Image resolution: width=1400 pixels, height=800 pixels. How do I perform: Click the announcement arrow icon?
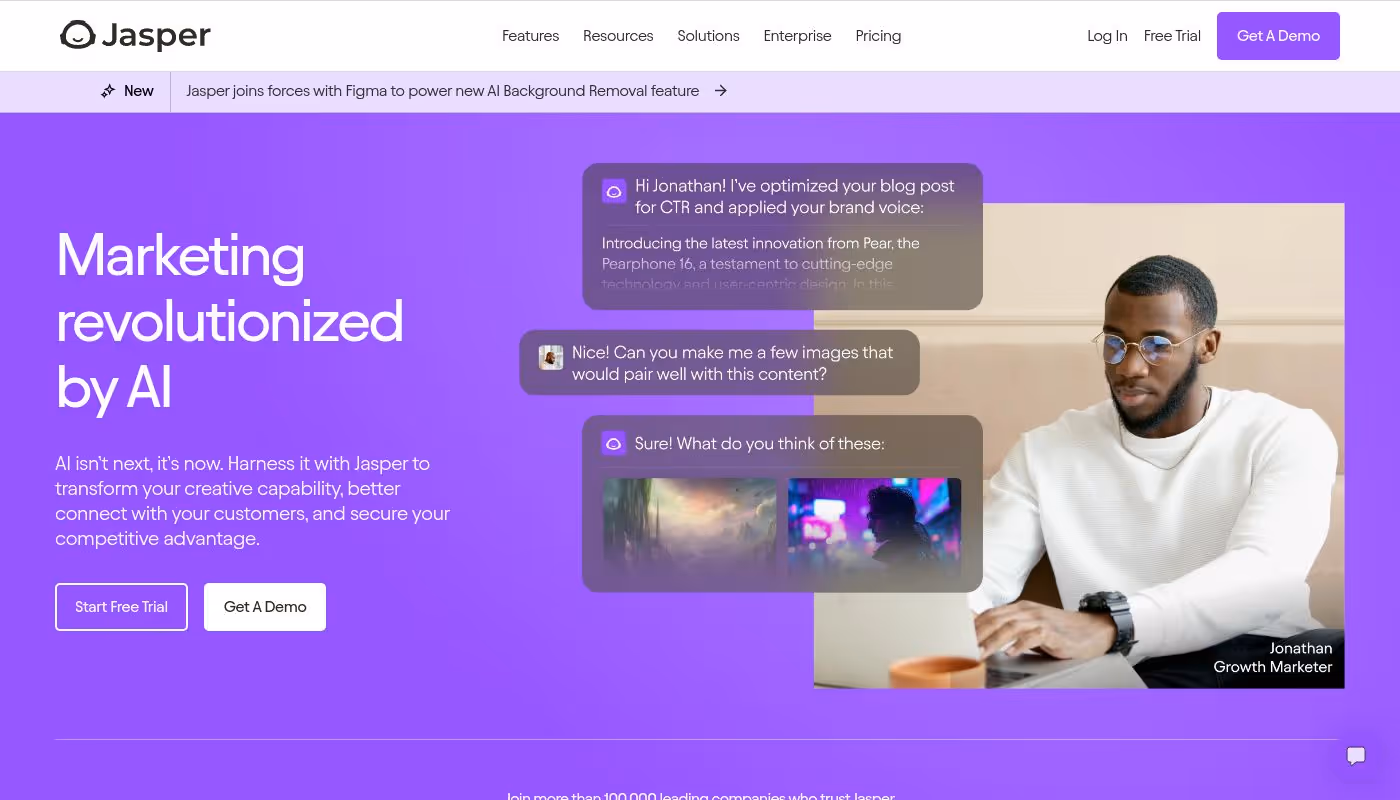720,91
